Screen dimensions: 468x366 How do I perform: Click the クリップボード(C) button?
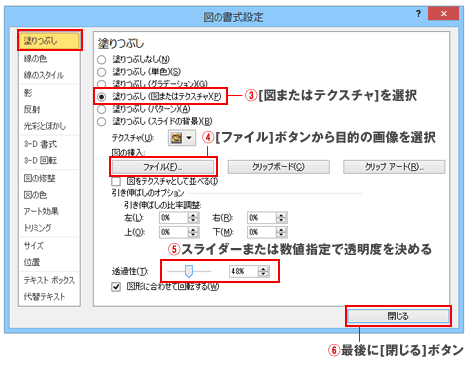point(279,167)
